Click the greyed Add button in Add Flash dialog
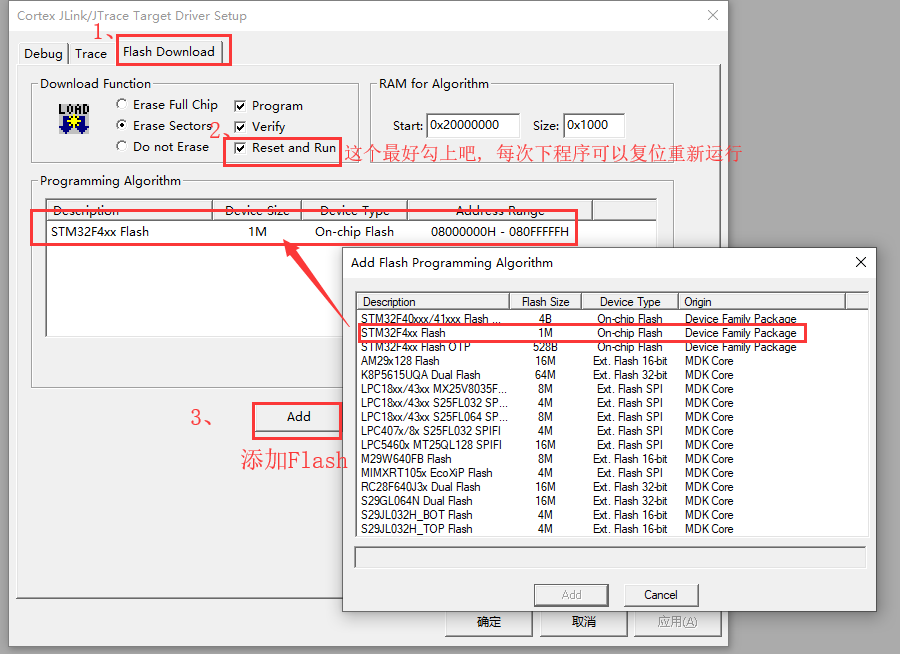Screen dimensions: 900x654 571,595
